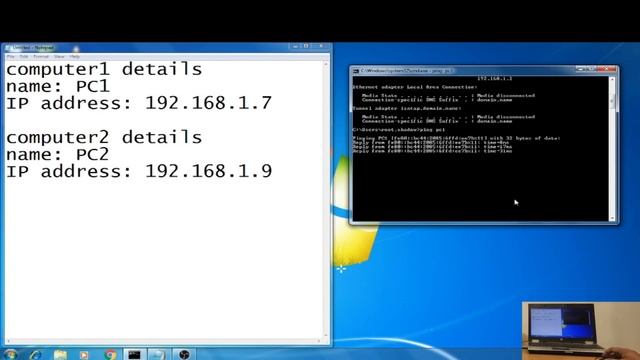The height and width of the screenshot is (360, 640).
Task: Maximize the Notepad window
Action: click(x=306, y=46)
